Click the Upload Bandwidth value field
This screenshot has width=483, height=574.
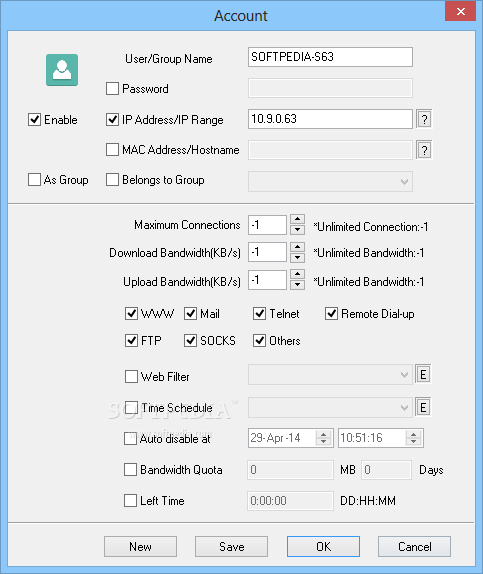(x=267, y=280)
